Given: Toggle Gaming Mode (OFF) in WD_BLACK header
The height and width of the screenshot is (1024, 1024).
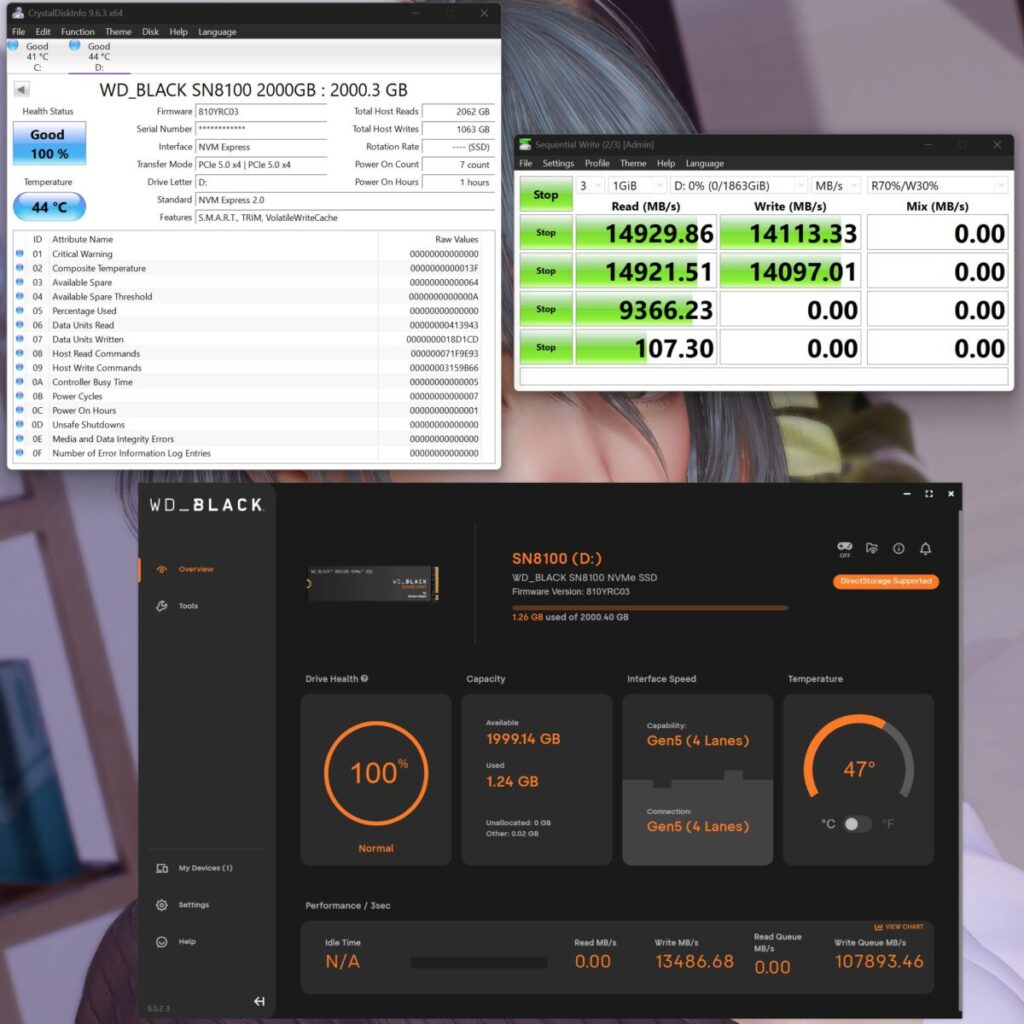Looking at the screenshot, I should pos(845,549).
